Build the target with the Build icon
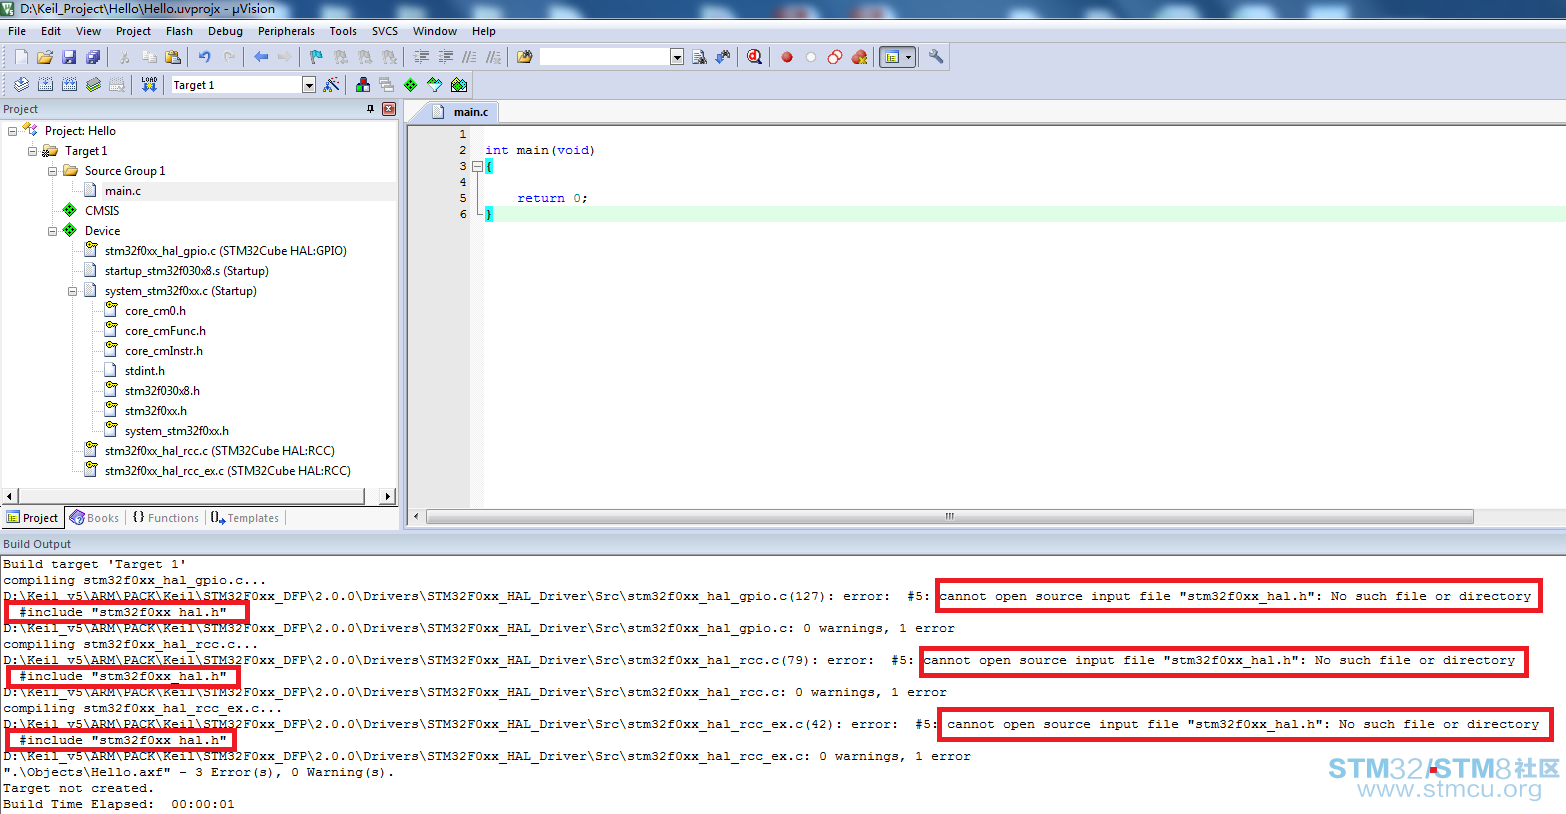Viewport: 1566px width, 814px height. tap(45, 85)
